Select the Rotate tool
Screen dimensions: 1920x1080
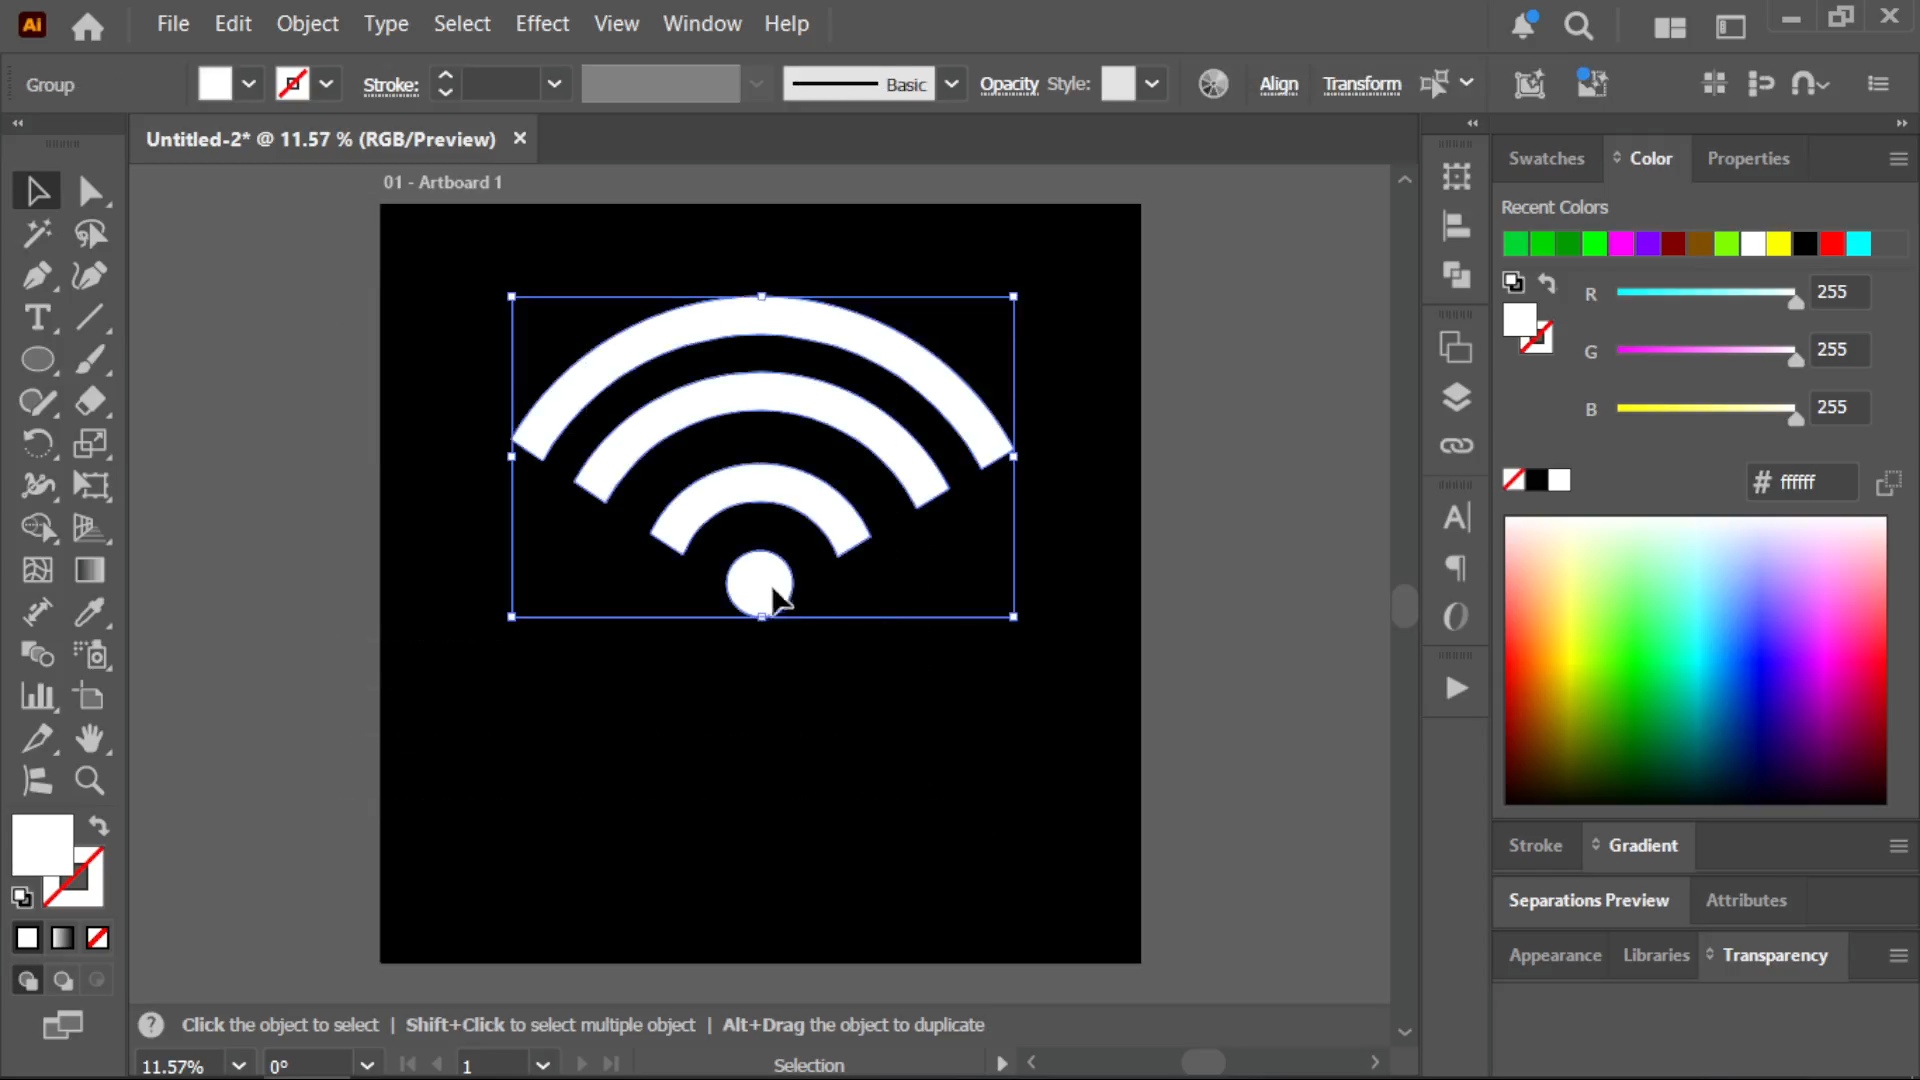click(x=37, y=444)
